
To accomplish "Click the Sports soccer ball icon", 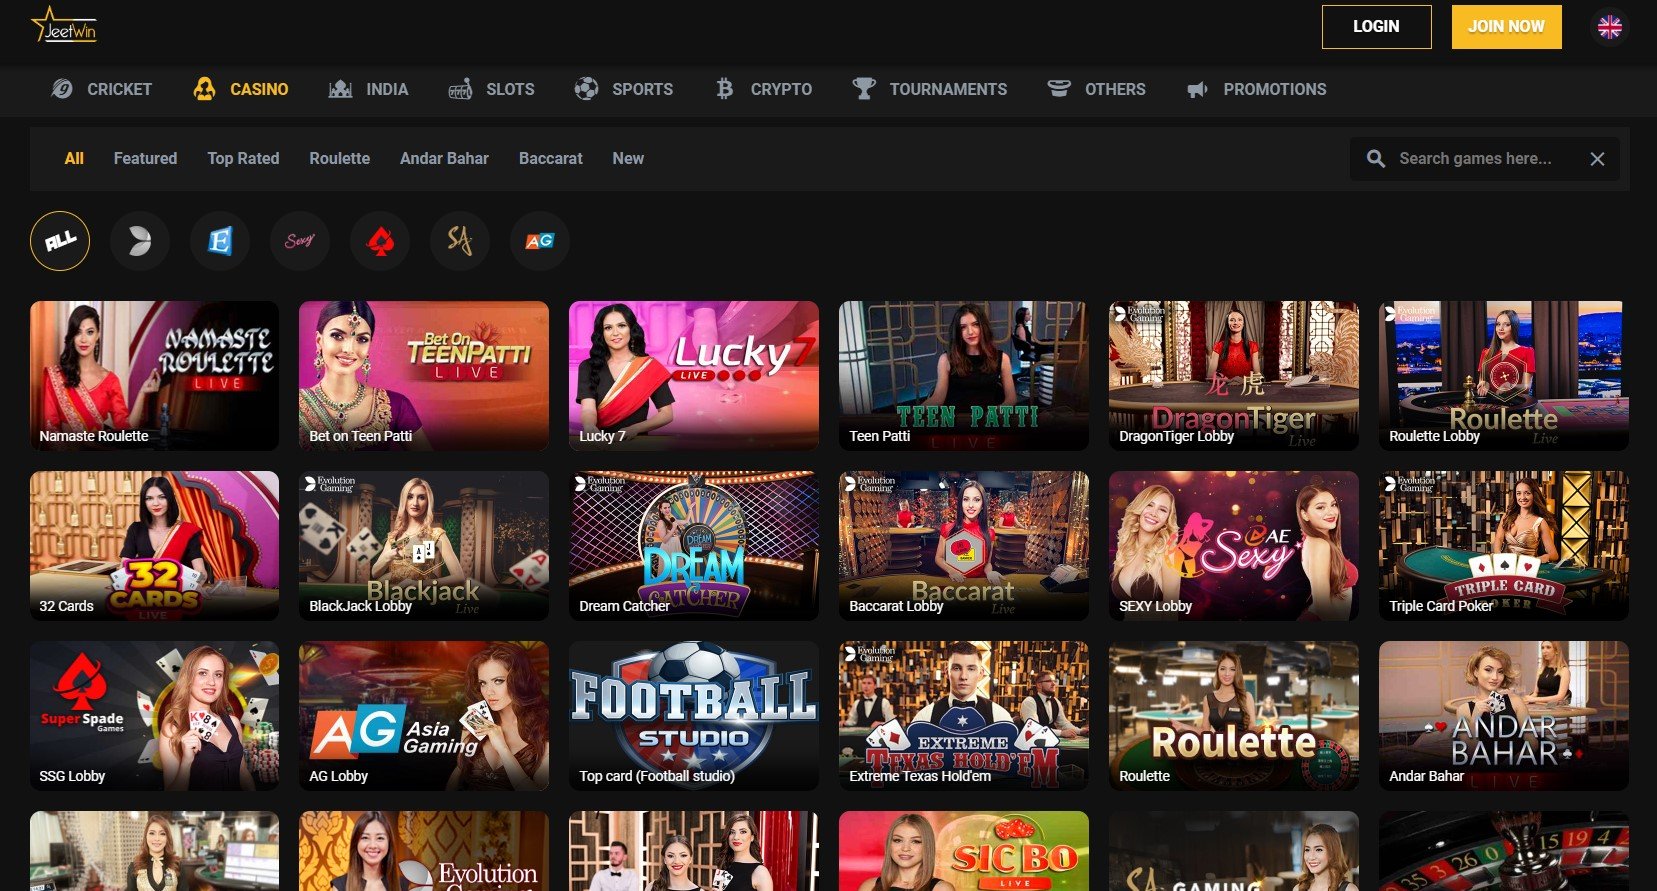I will point(586,89).
